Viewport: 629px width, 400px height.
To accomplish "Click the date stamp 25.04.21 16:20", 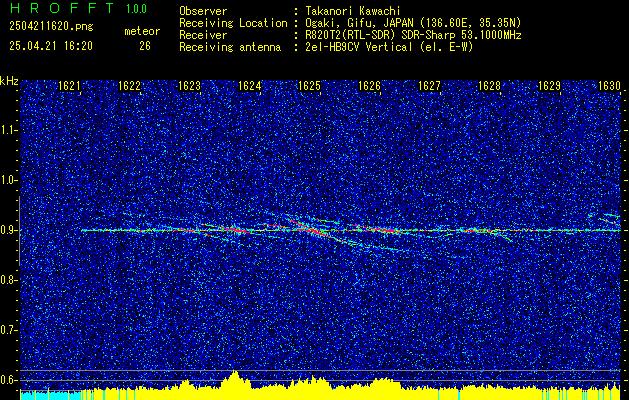I will 51,46.
